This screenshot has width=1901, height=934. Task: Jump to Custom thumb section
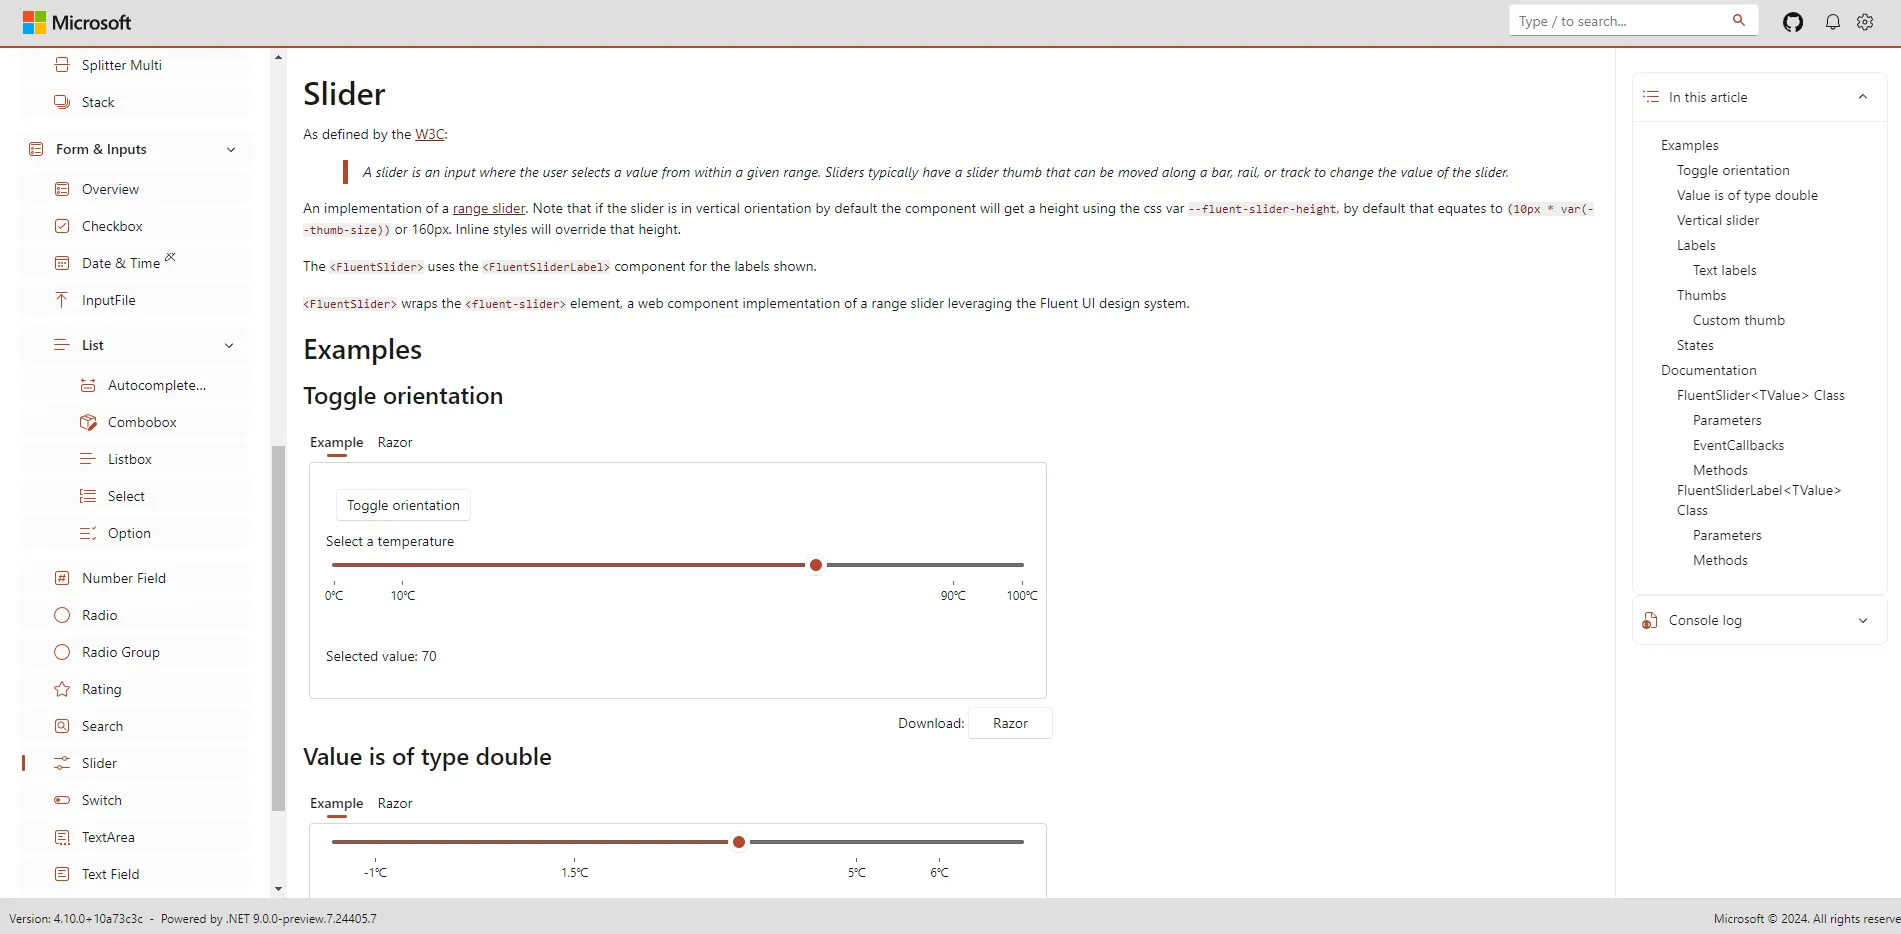pos(1739,320)
